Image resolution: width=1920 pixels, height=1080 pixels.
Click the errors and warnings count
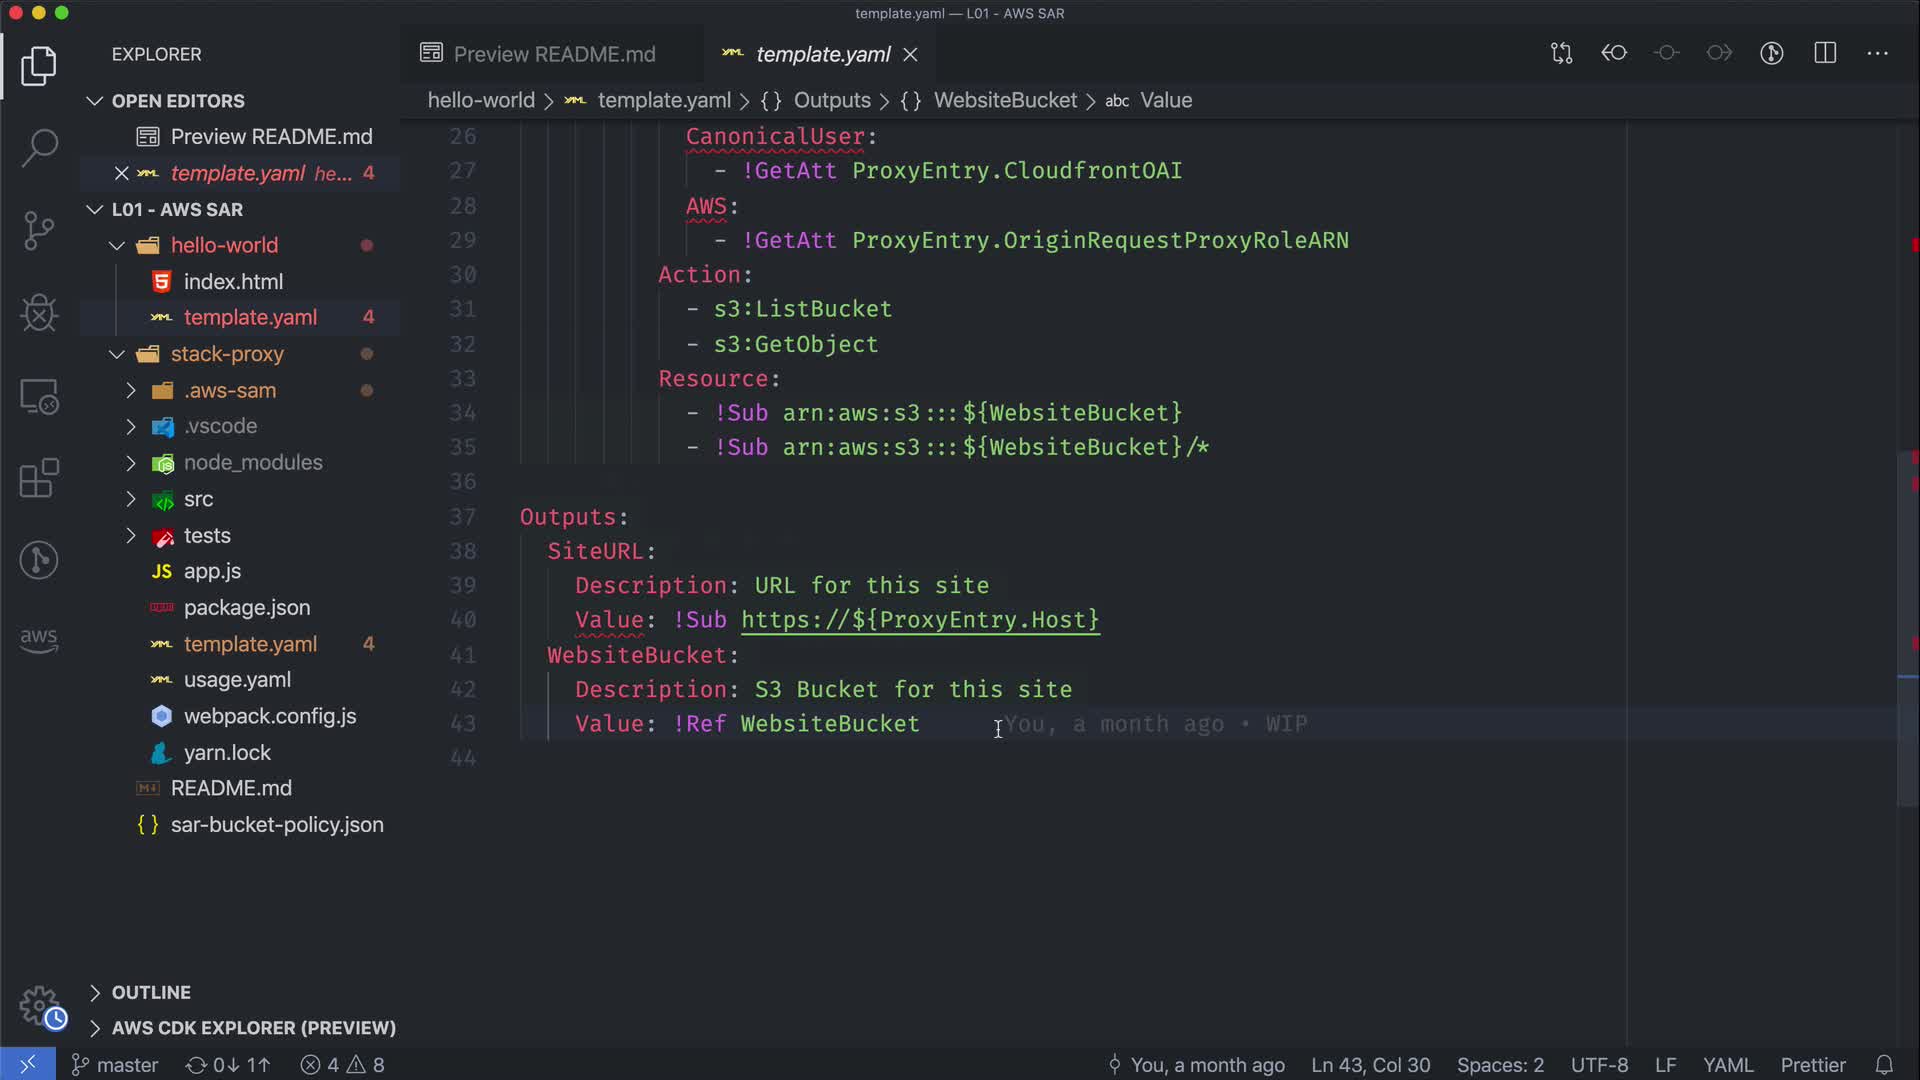pos(343,1065)
